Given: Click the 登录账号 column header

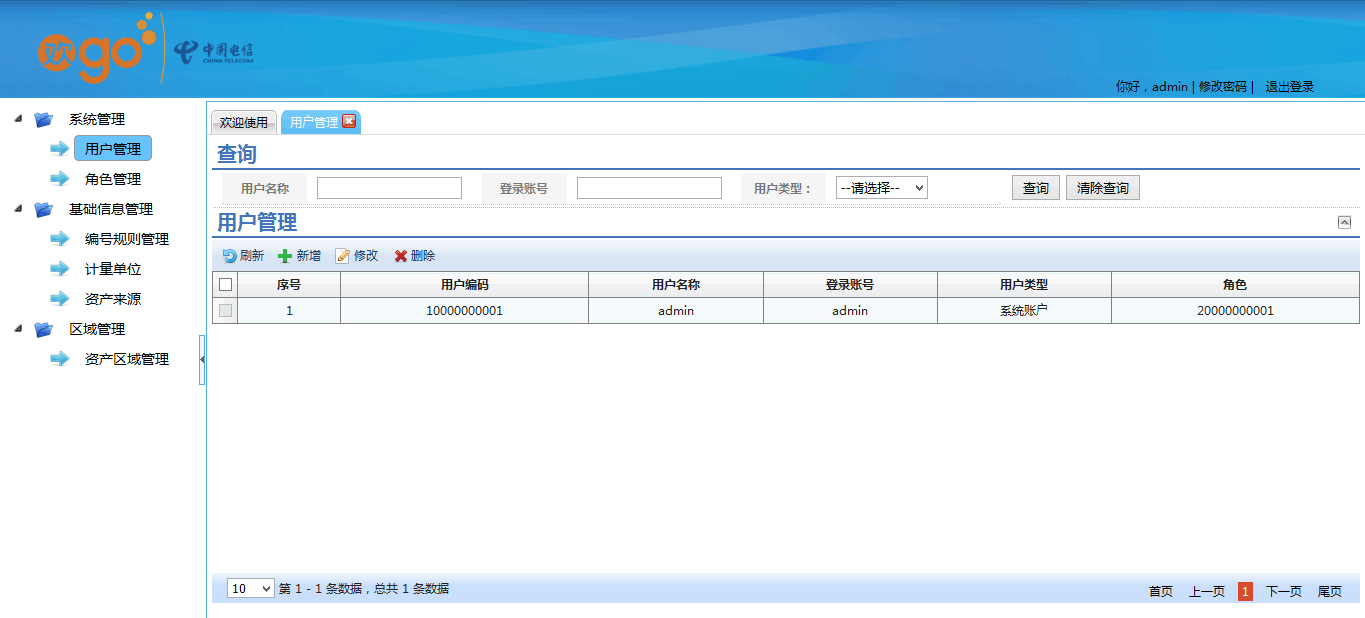Looking at the screenshot, I should [850, 285].
